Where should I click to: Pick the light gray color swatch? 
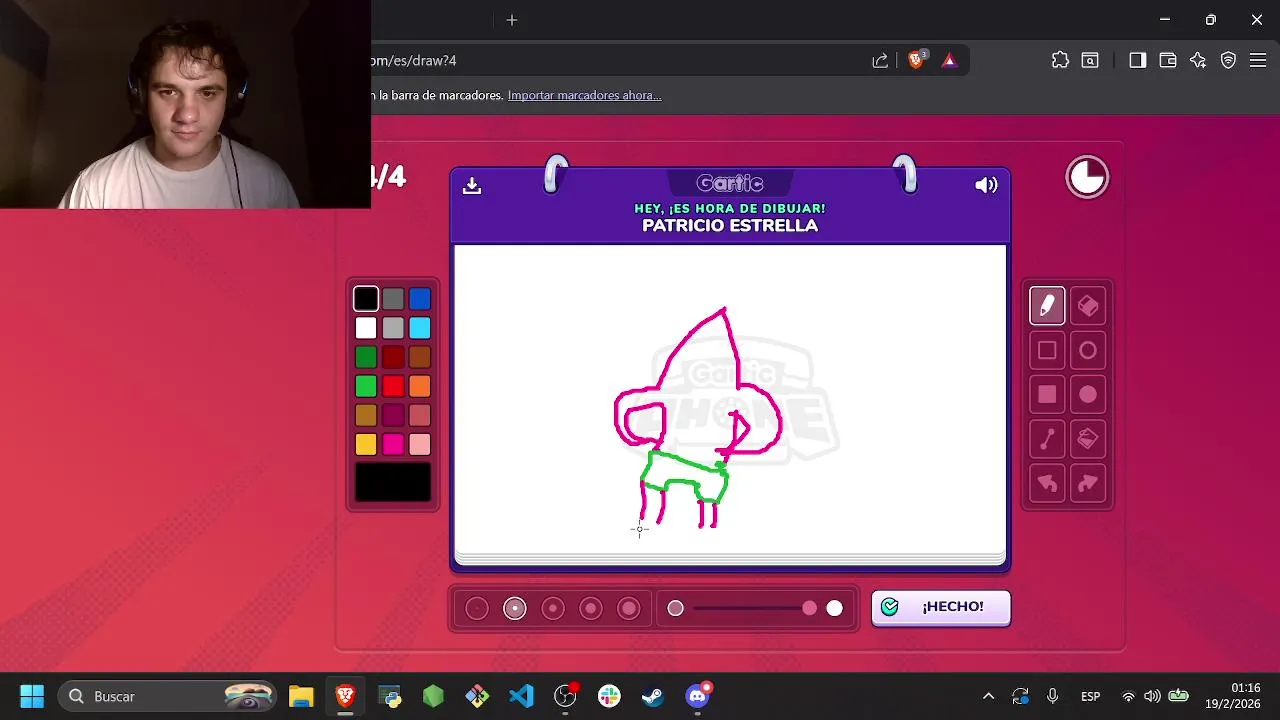pyautogui.click(x=393, y=328)
